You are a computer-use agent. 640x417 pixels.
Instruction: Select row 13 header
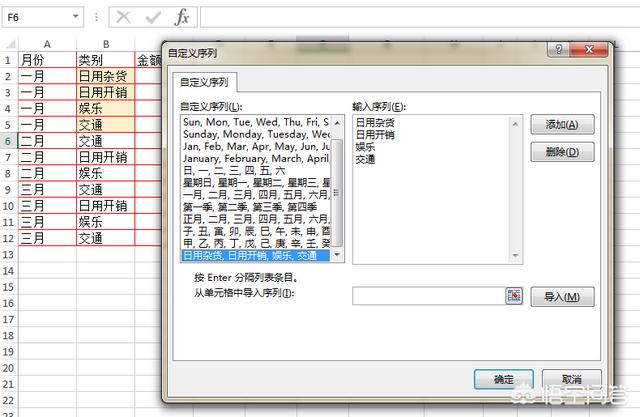(9, 255)
